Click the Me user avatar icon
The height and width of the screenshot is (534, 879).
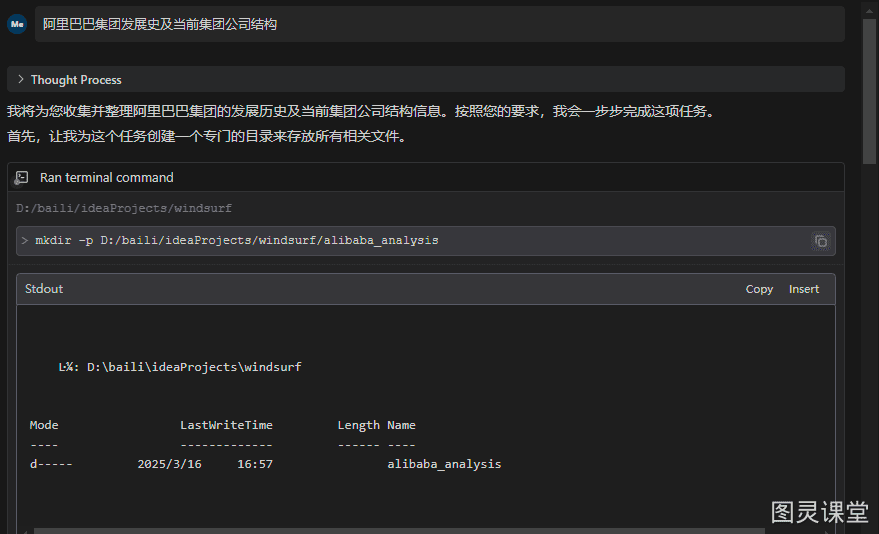point(17,24)
